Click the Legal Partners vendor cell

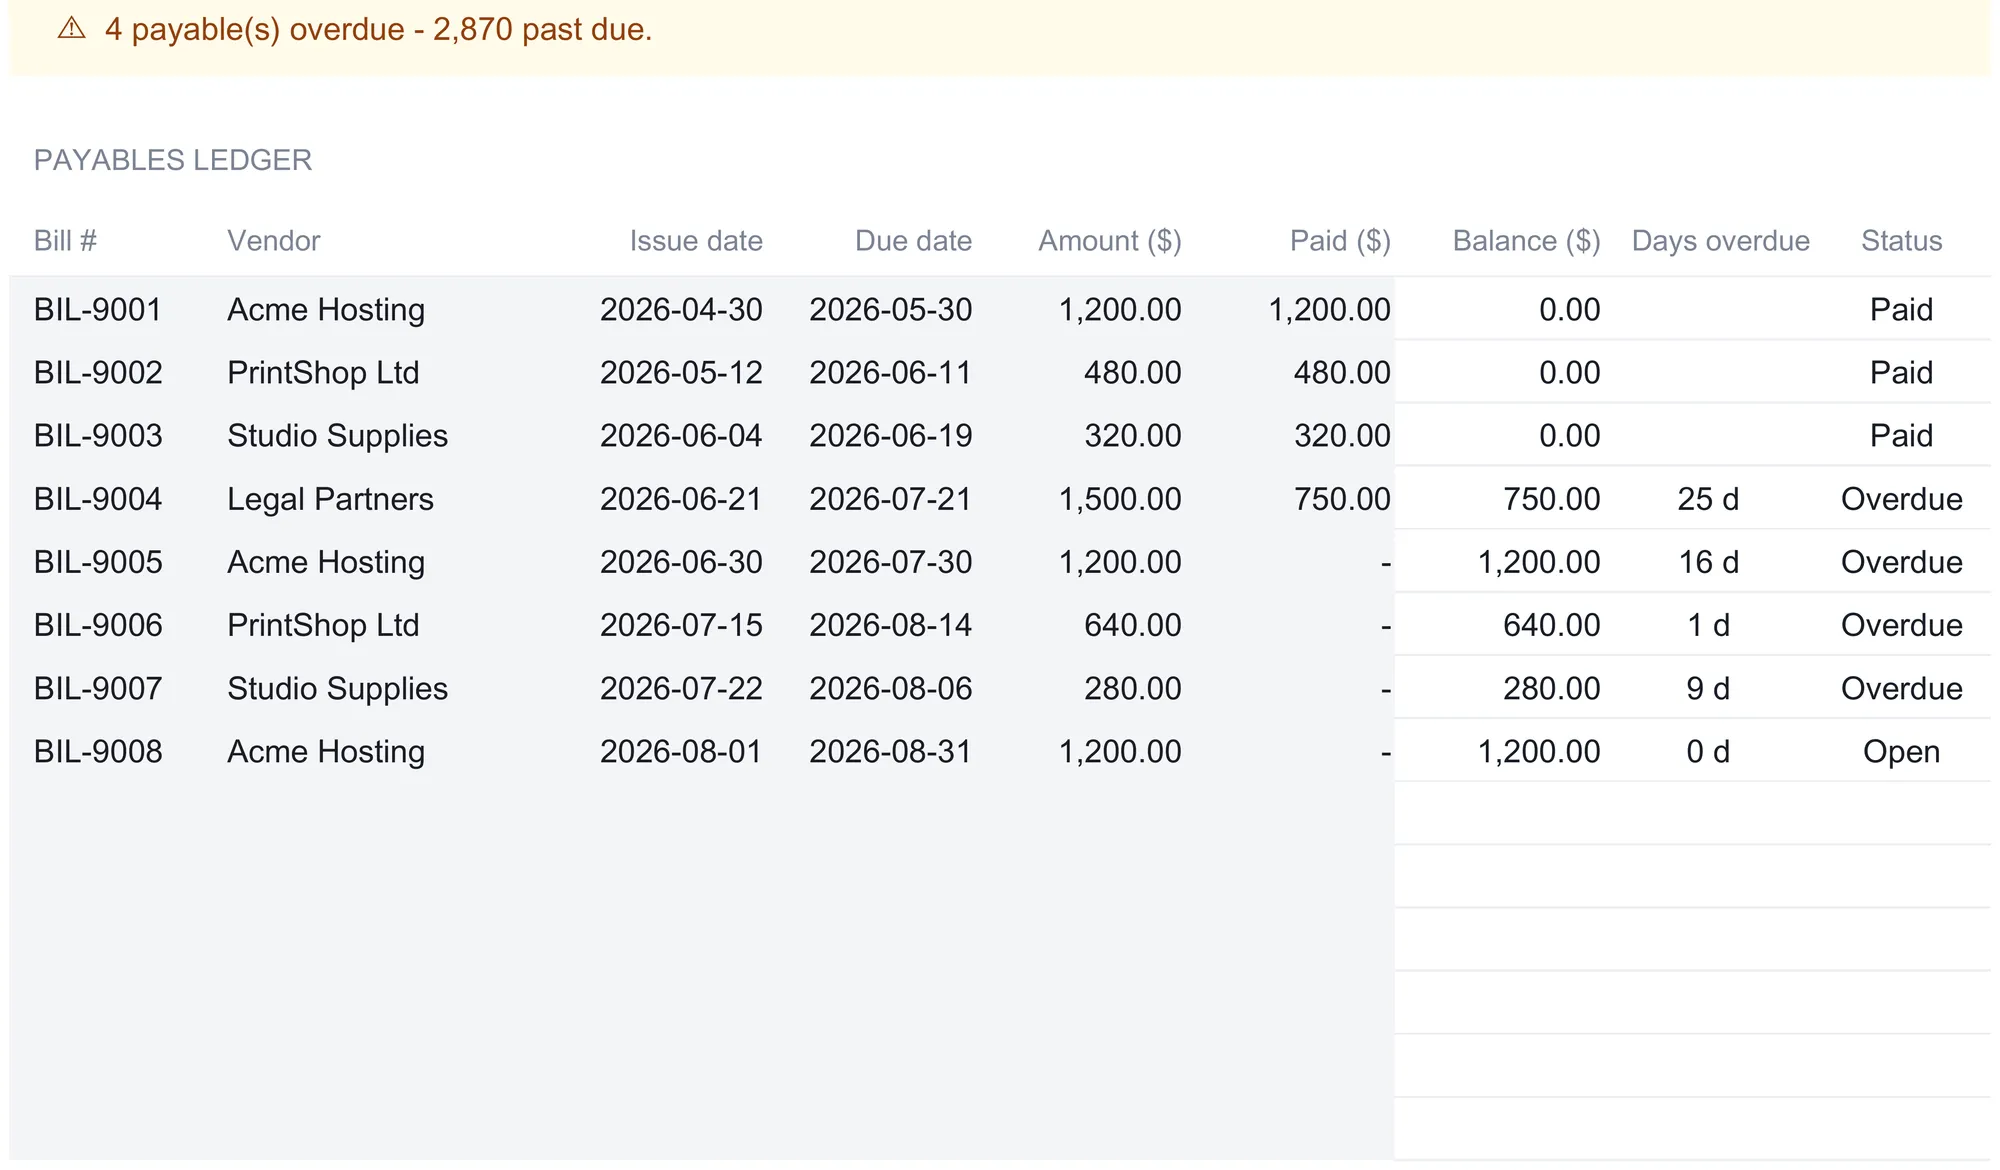[330, 499]
